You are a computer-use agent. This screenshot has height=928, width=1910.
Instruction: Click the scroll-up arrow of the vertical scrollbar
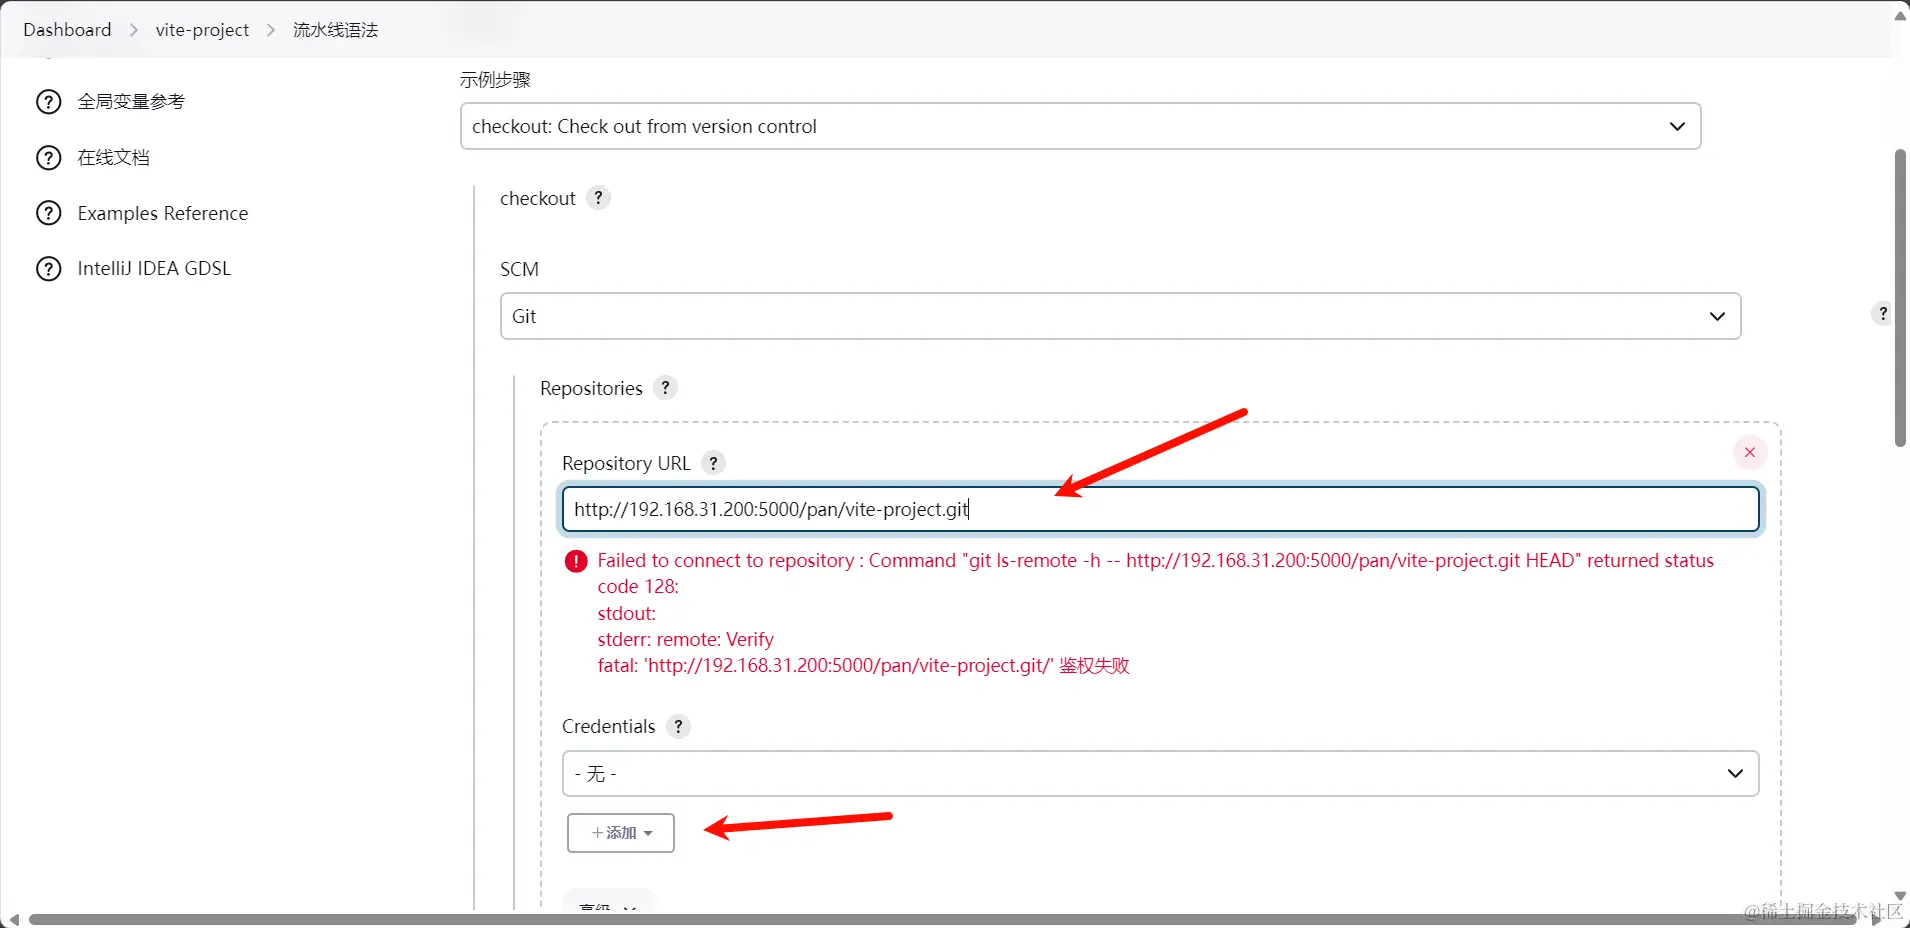click(1900, 15)
